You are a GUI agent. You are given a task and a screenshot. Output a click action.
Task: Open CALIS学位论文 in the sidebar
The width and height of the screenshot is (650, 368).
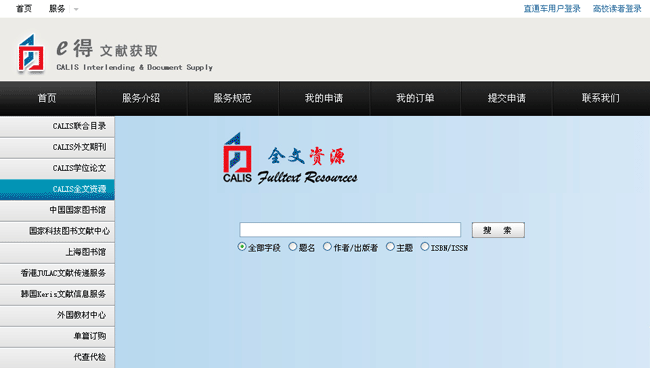point(57,168)
